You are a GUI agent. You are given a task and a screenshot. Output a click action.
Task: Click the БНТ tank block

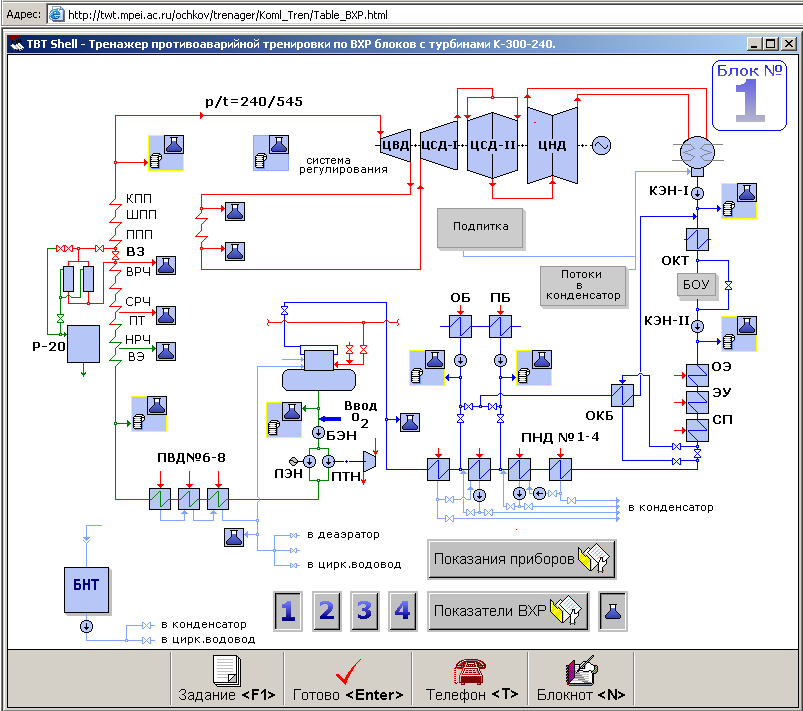[87, 590]
